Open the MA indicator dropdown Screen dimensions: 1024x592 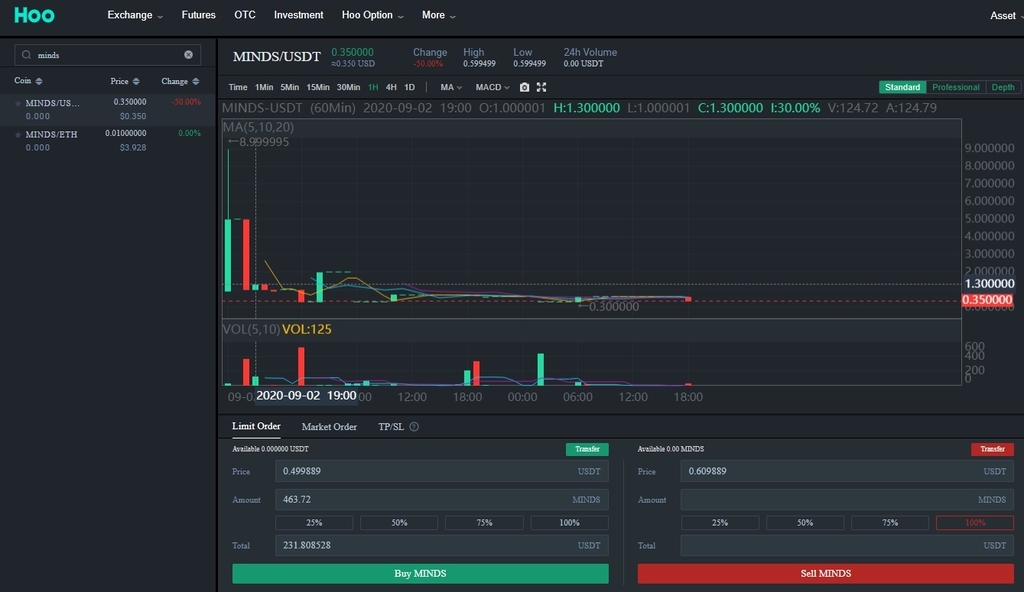(451, 88)
